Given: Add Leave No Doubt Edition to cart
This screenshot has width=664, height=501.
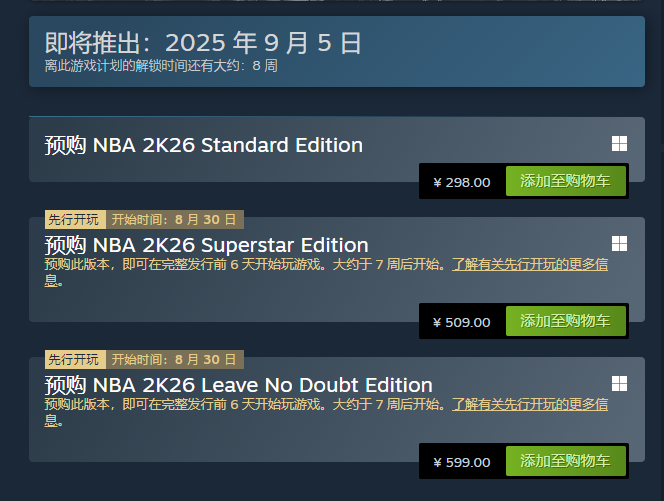Looking at the screenshot, I should tap(565, 461).
